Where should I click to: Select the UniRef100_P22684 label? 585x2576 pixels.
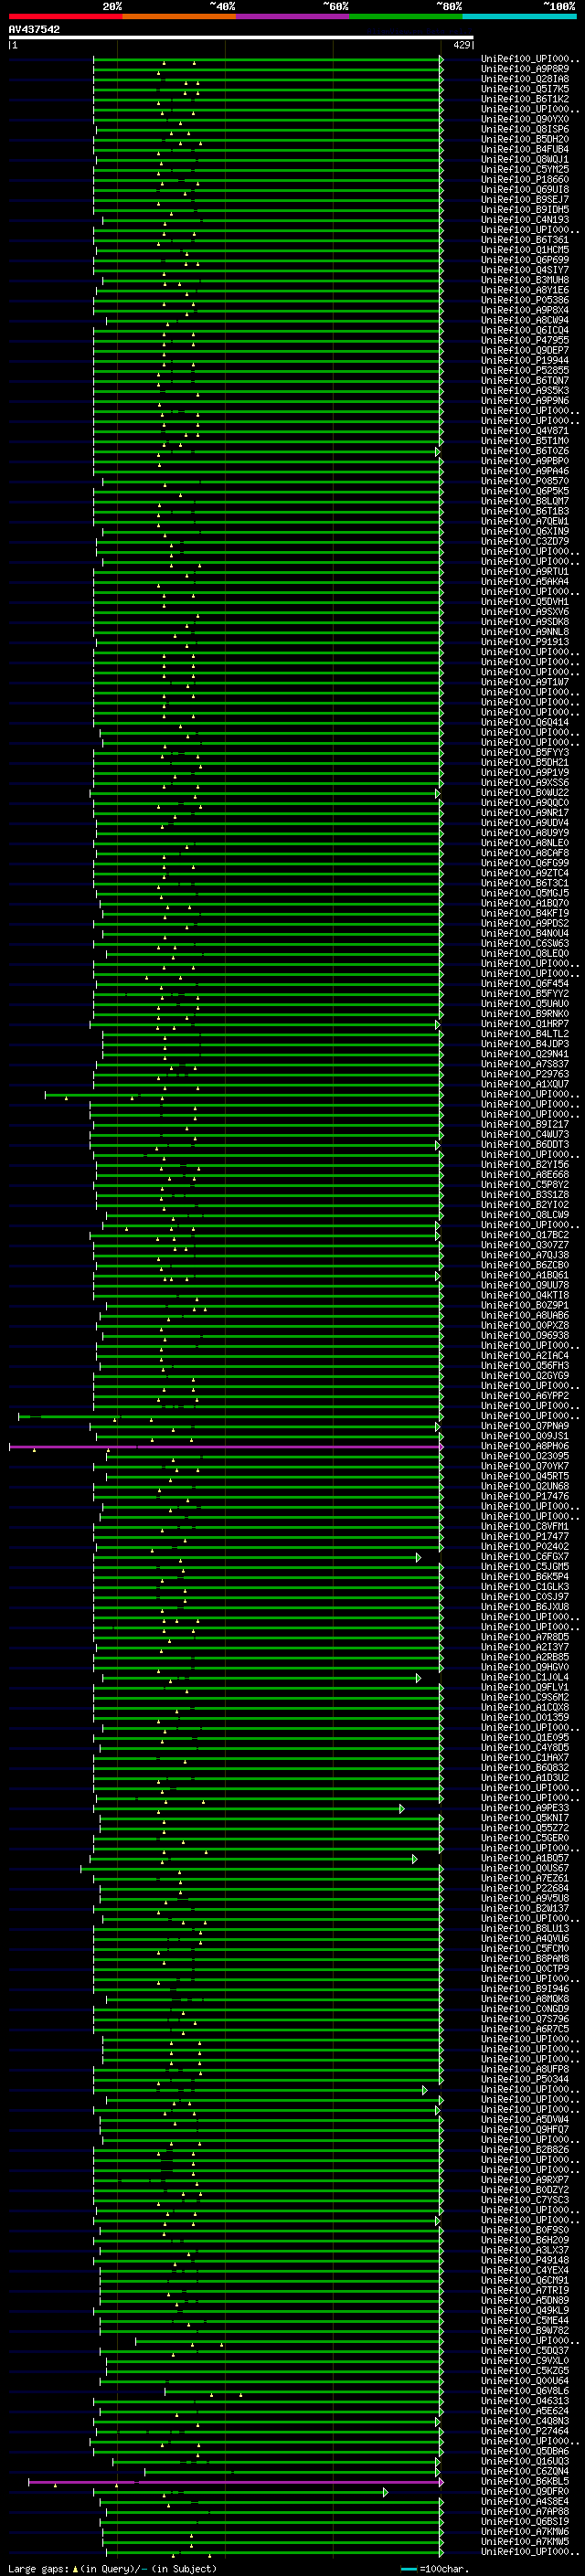[525, 1889]
